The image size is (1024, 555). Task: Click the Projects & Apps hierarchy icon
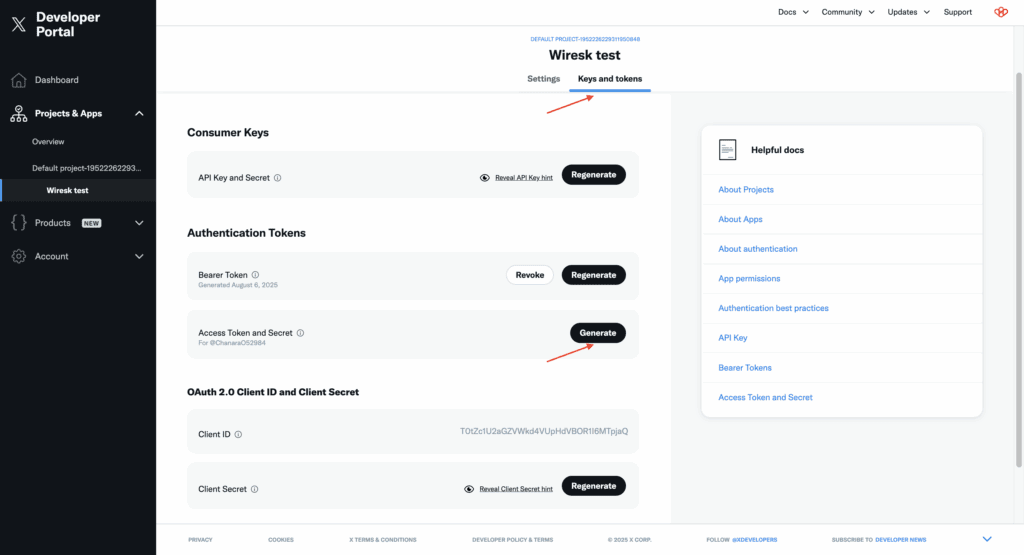[x=19, y=114]
